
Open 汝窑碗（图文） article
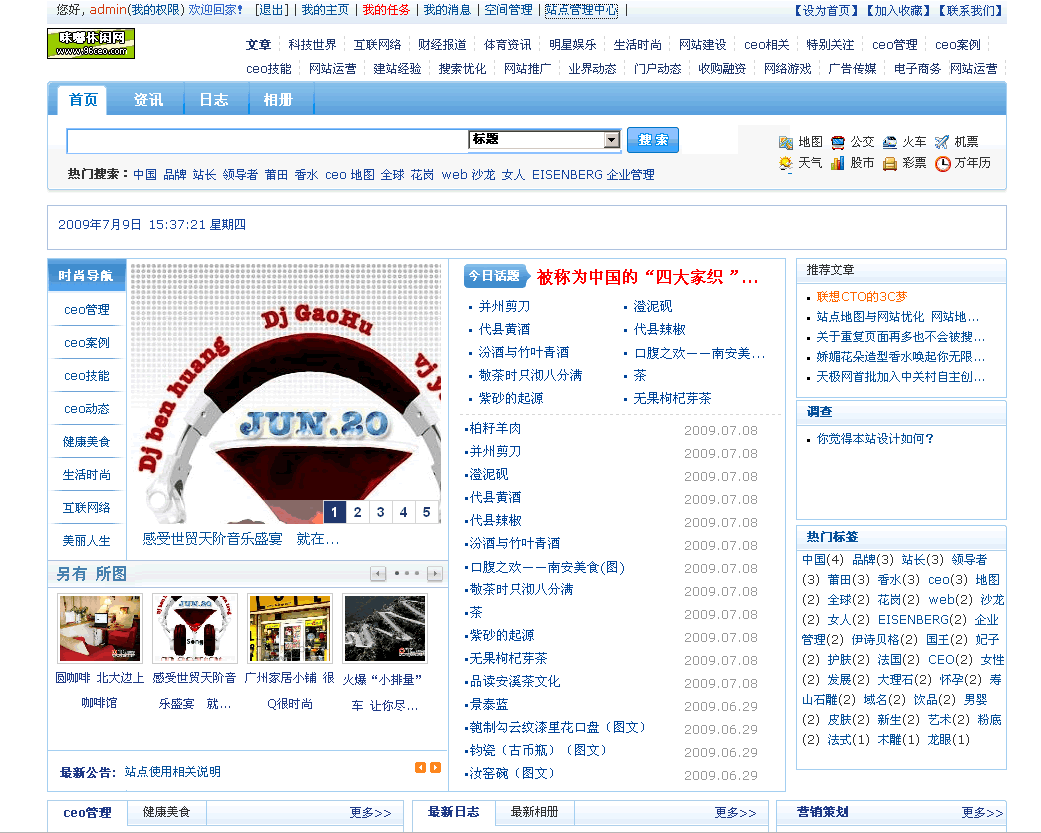point(512,773)
